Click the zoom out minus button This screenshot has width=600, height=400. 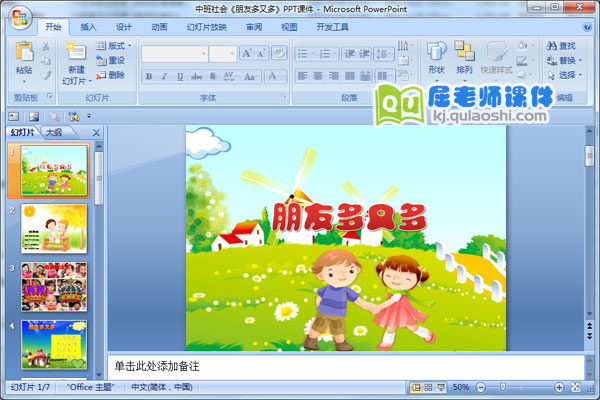[480, 387]
